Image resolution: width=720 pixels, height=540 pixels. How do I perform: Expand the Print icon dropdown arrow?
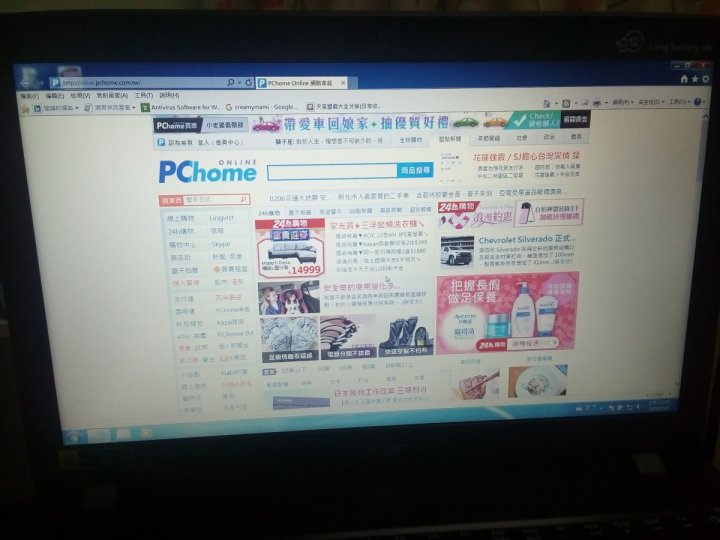click(x=606, y=103)
